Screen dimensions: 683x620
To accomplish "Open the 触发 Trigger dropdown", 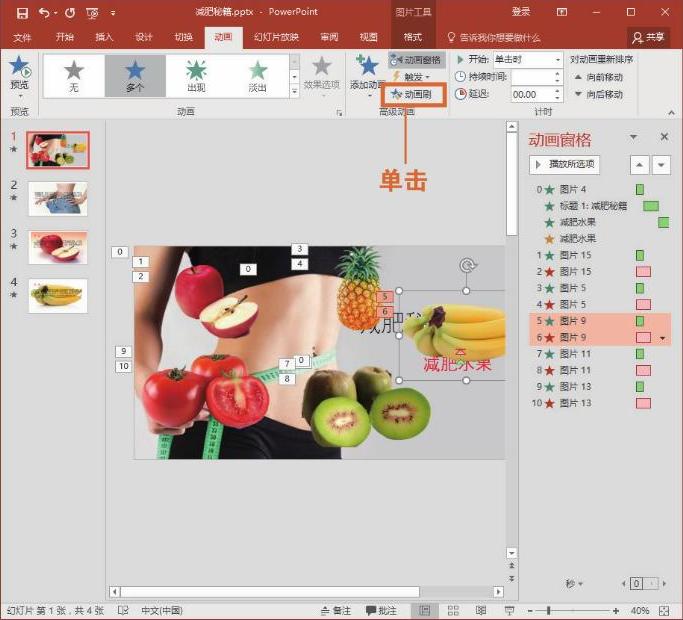I will (x=411, y=77).
